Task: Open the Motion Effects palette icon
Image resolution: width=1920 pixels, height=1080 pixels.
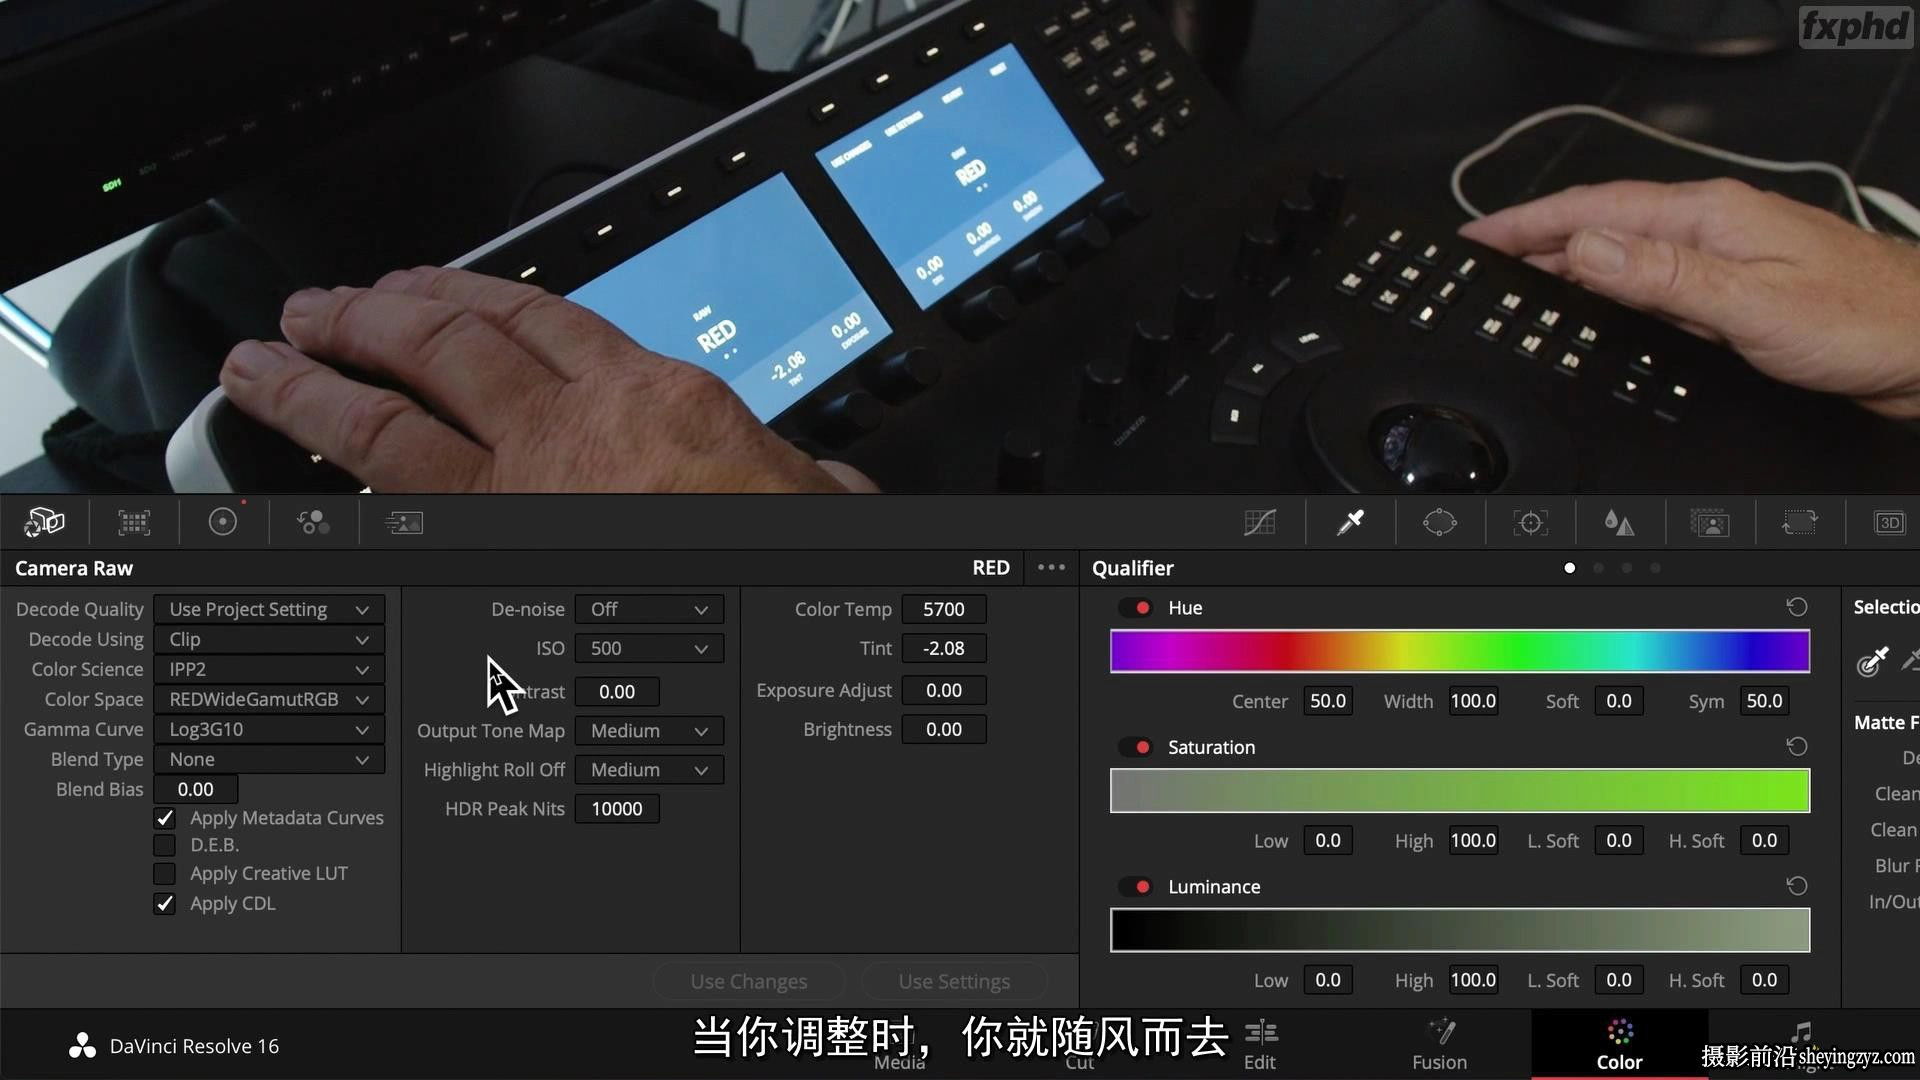Action: [x=404, y=522]
